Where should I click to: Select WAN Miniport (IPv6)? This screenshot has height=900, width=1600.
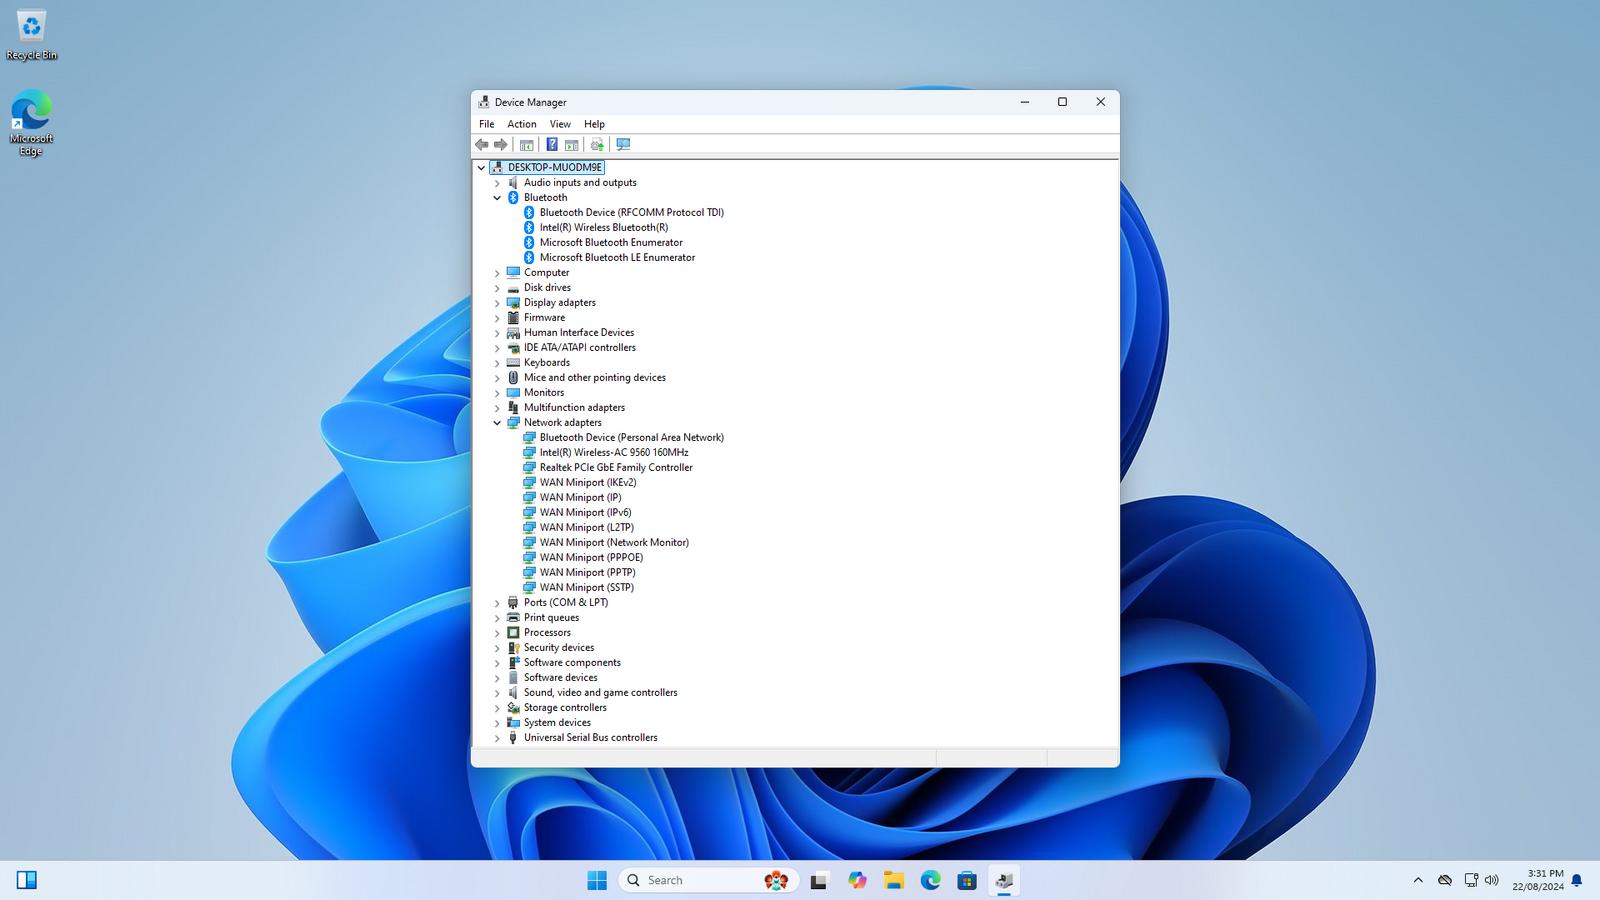point(585,512)
